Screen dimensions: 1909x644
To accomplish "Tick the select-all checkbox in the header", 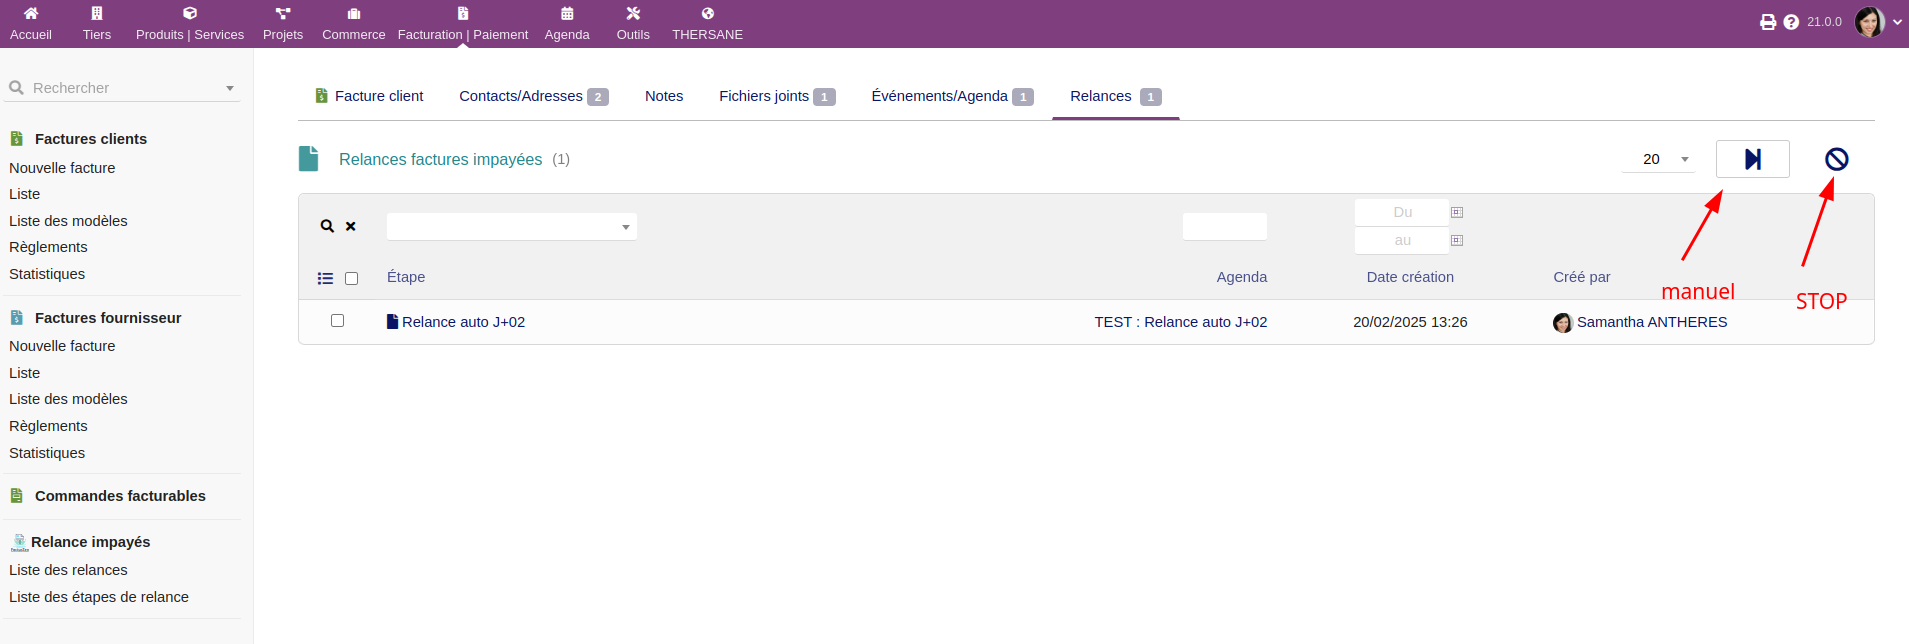I will coord(351,278).
